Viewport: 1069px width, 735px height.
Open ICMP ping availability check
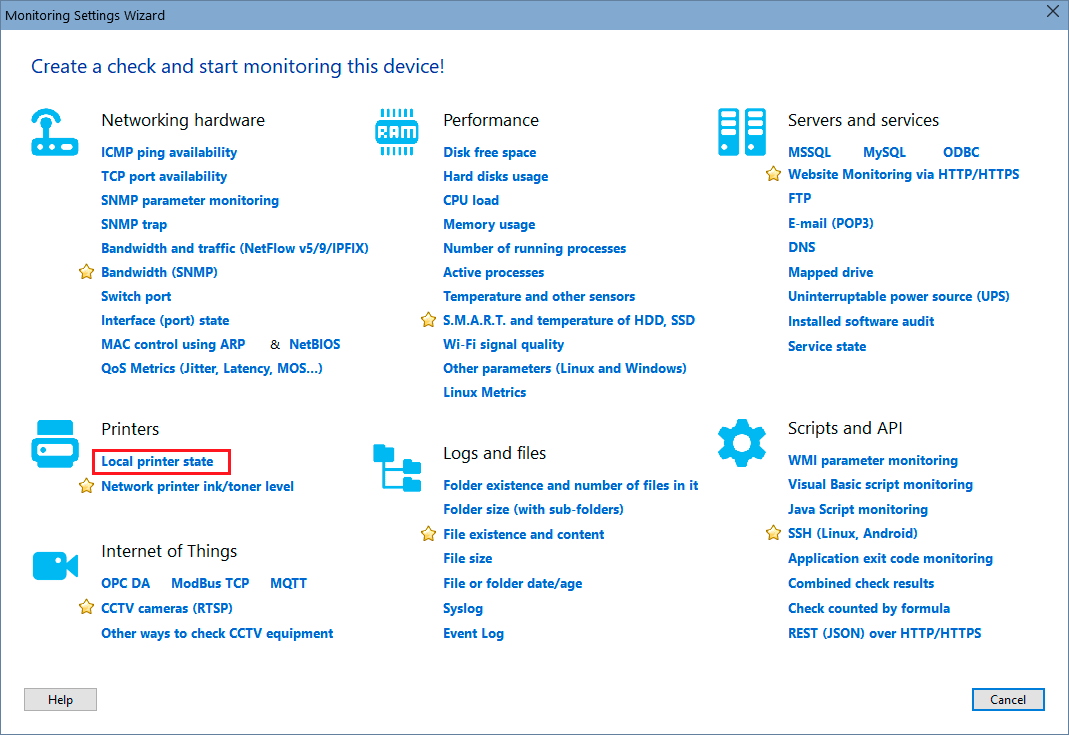coord(169,152)
